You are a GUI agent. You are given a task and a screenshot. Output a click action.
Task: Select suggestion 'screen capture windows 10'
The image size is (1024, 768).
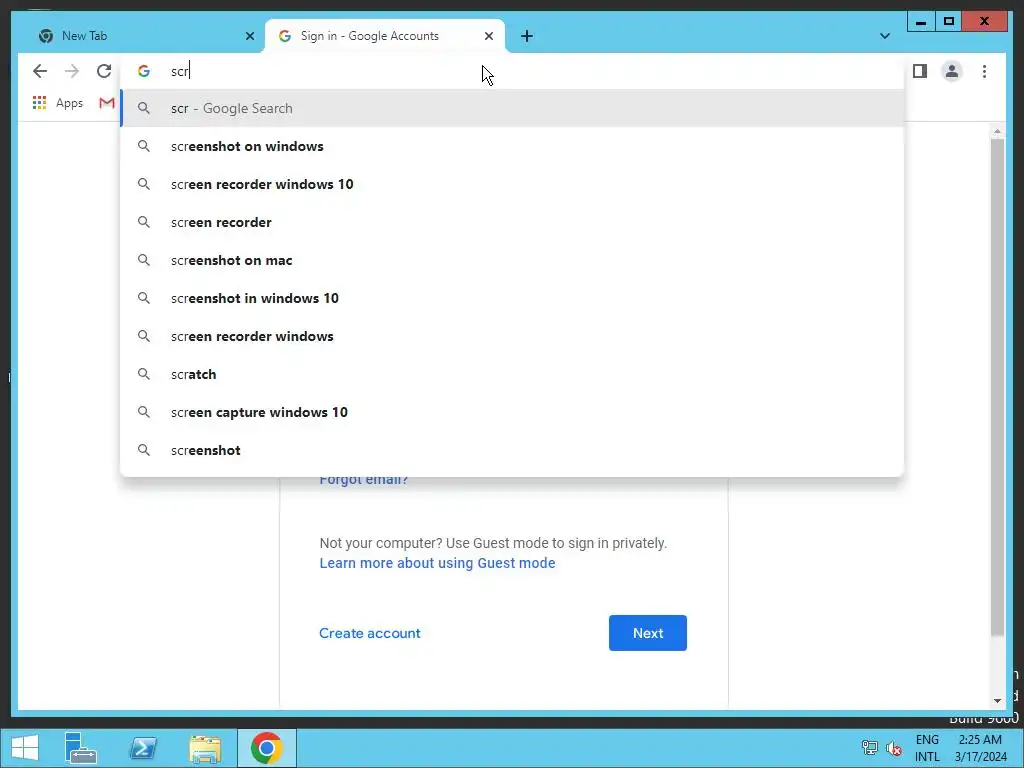point(513,412)
